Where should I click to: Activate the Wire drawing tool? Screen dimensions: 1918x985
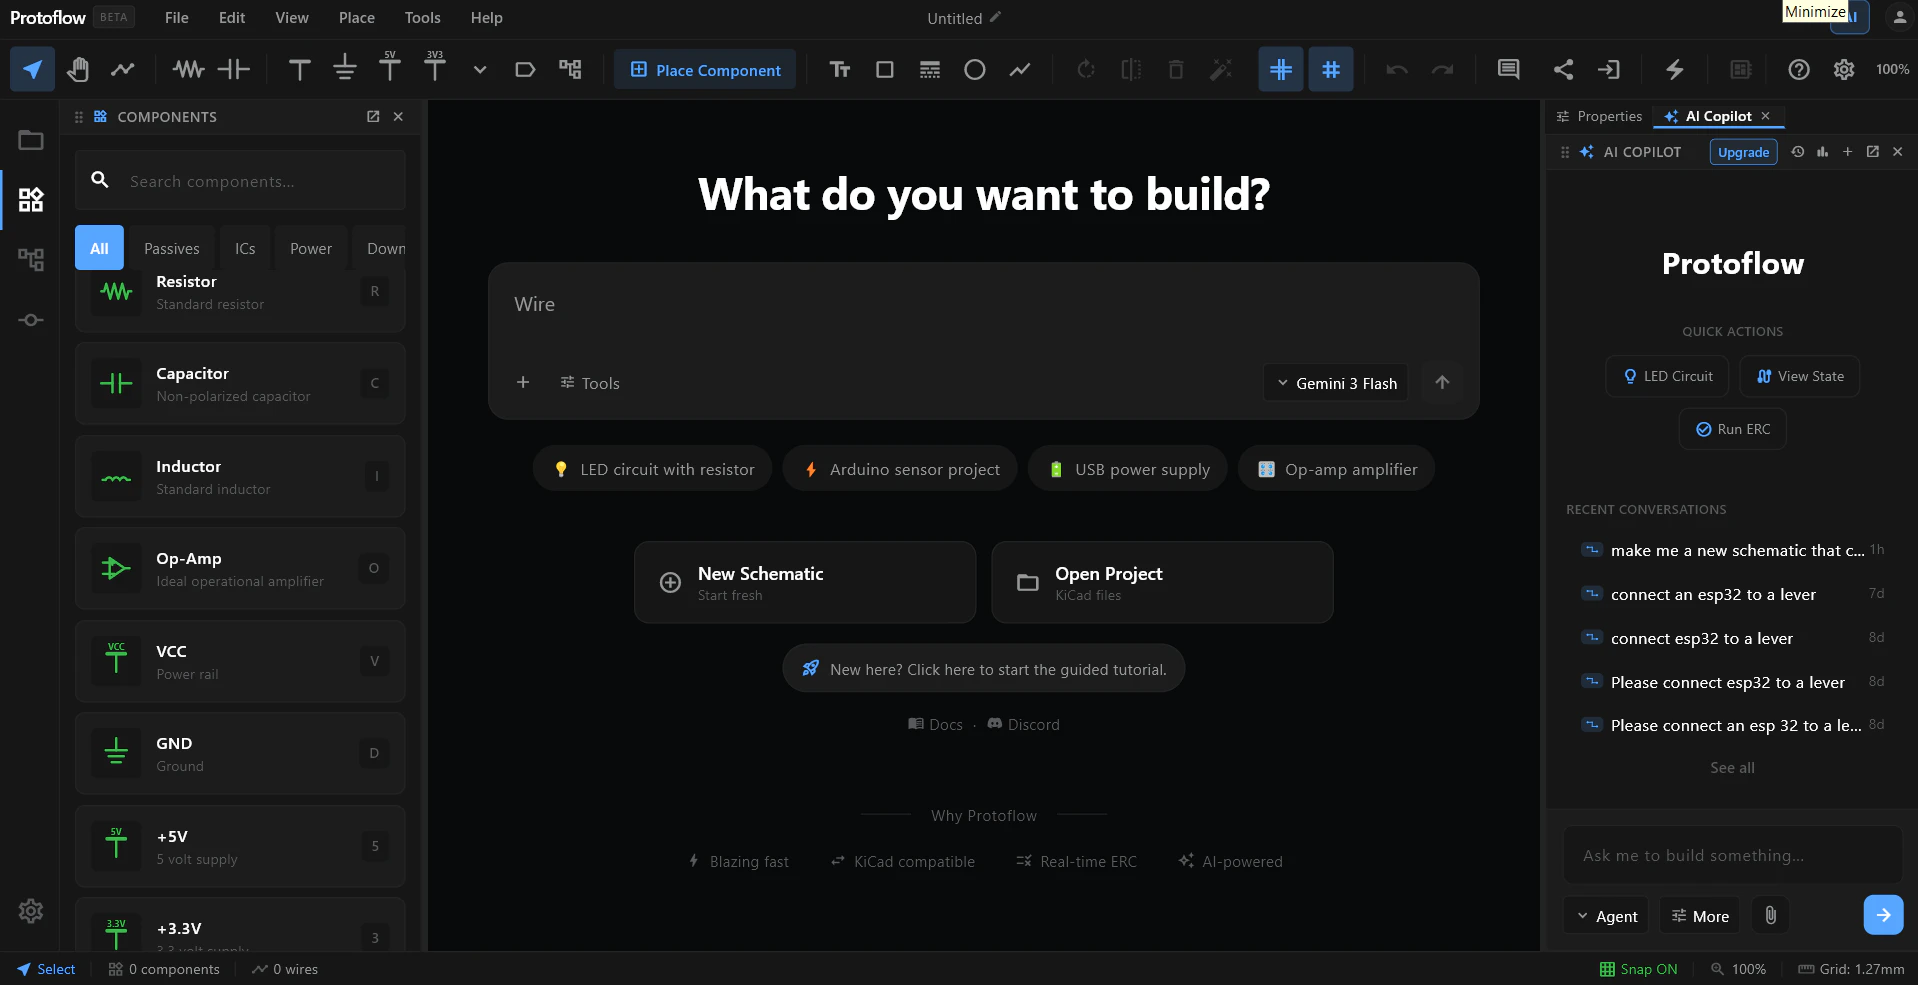pyautogui.click(x=122, y=69)
